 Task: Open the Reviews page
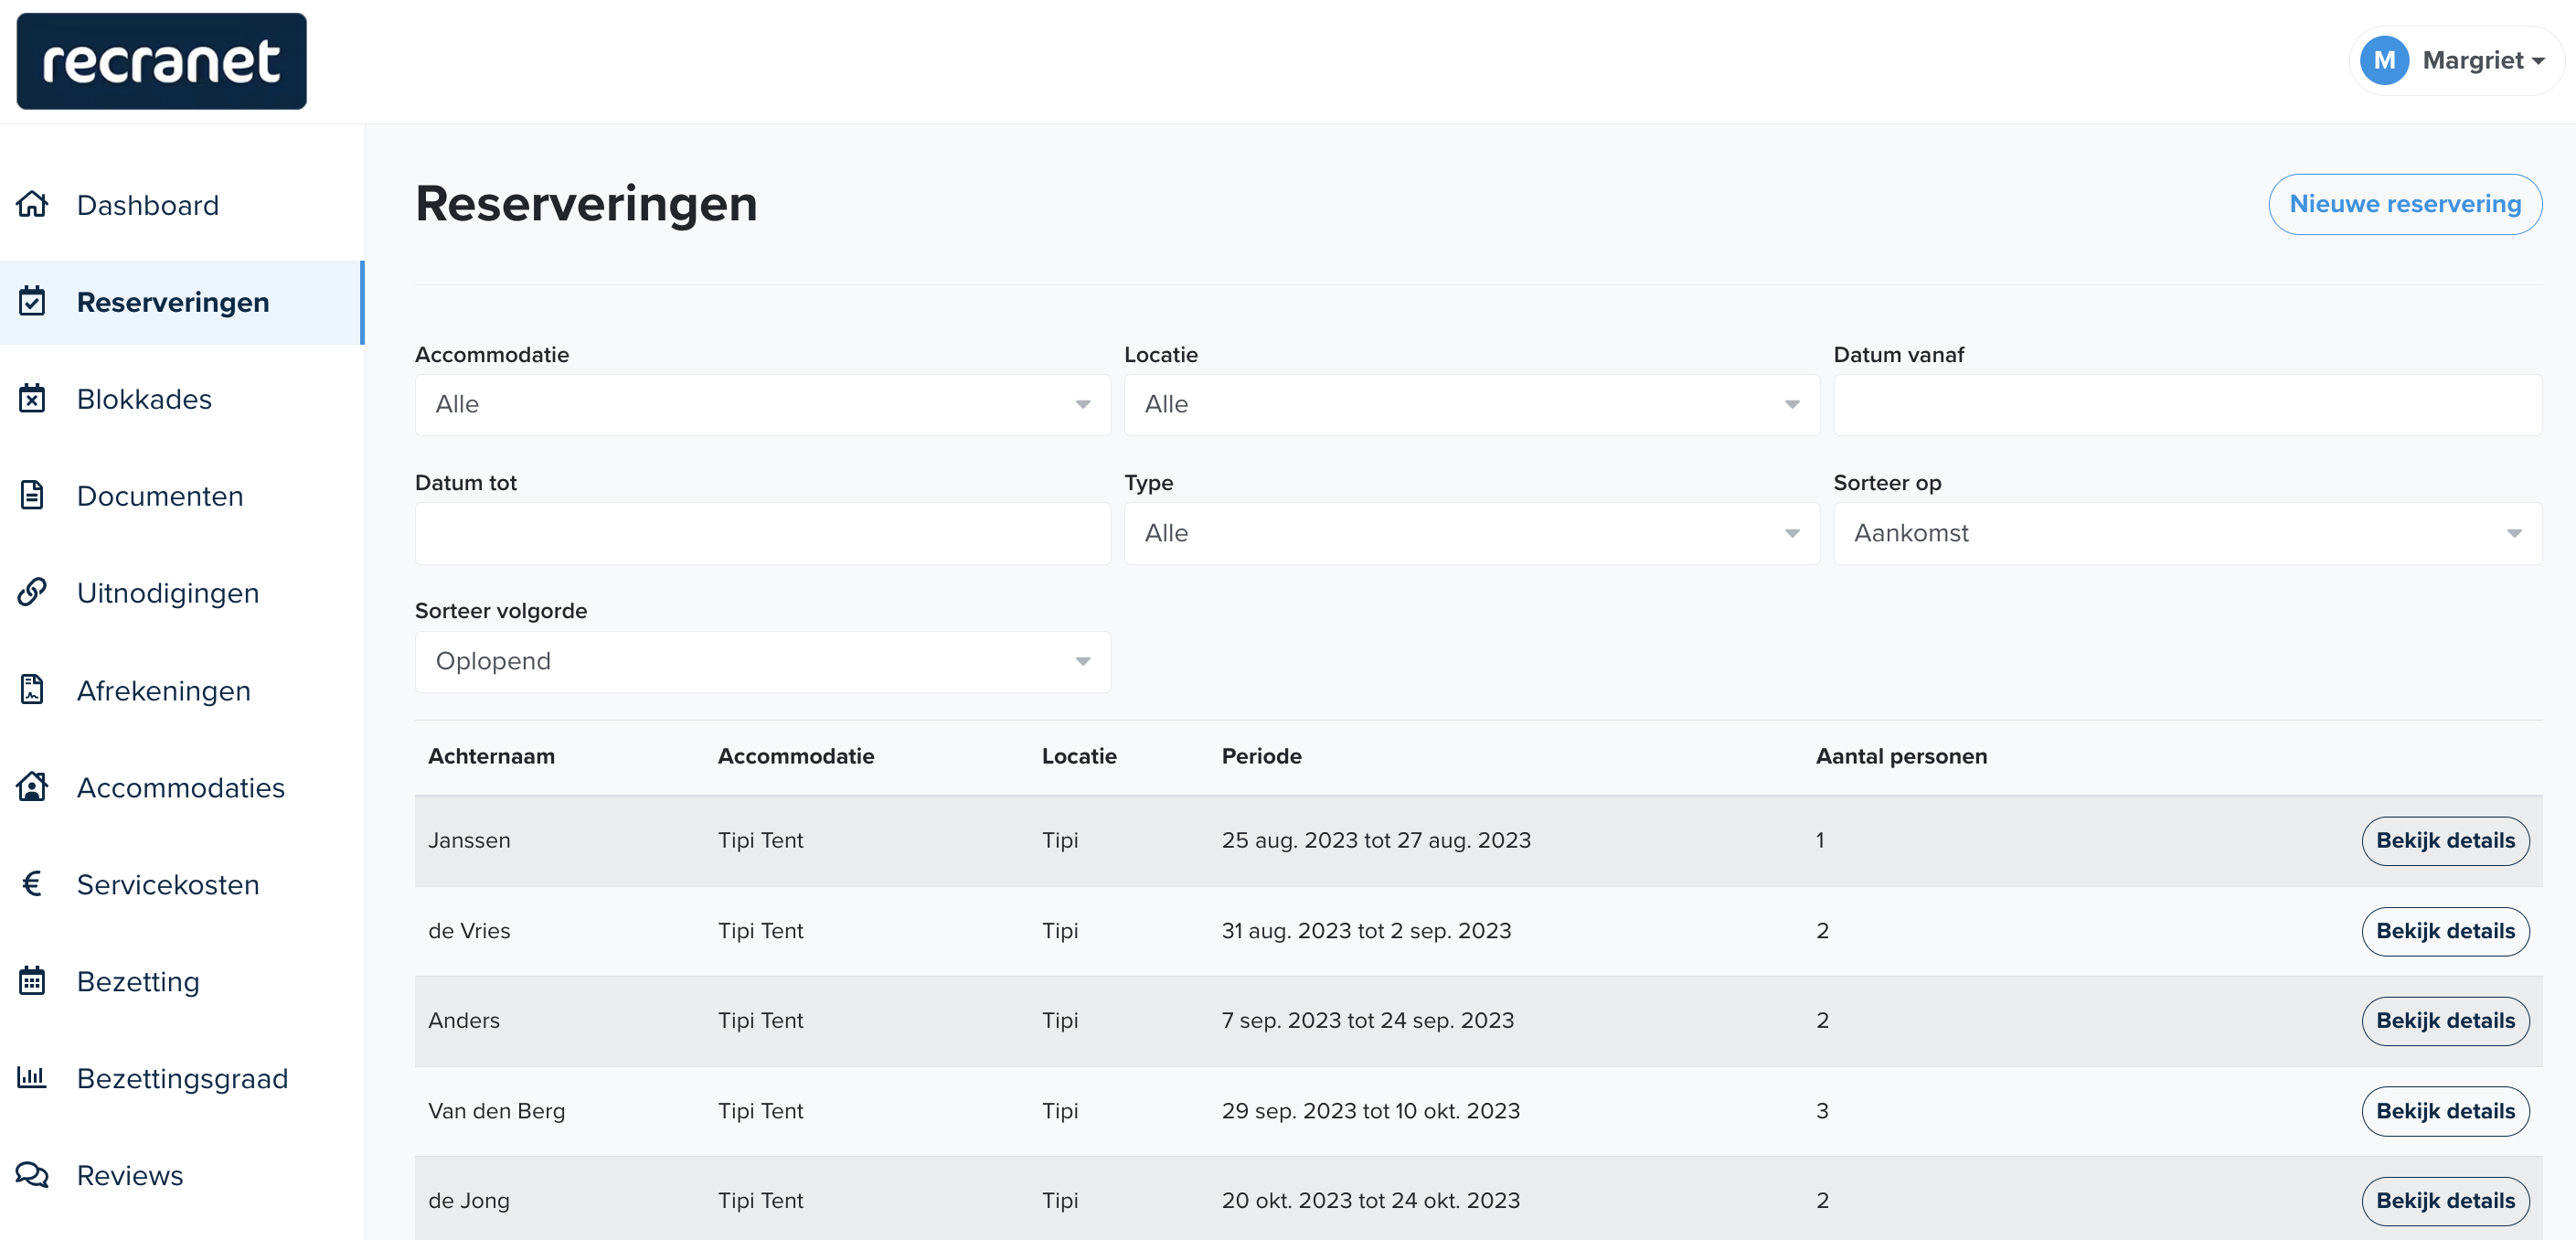[x=182, y=1175]
